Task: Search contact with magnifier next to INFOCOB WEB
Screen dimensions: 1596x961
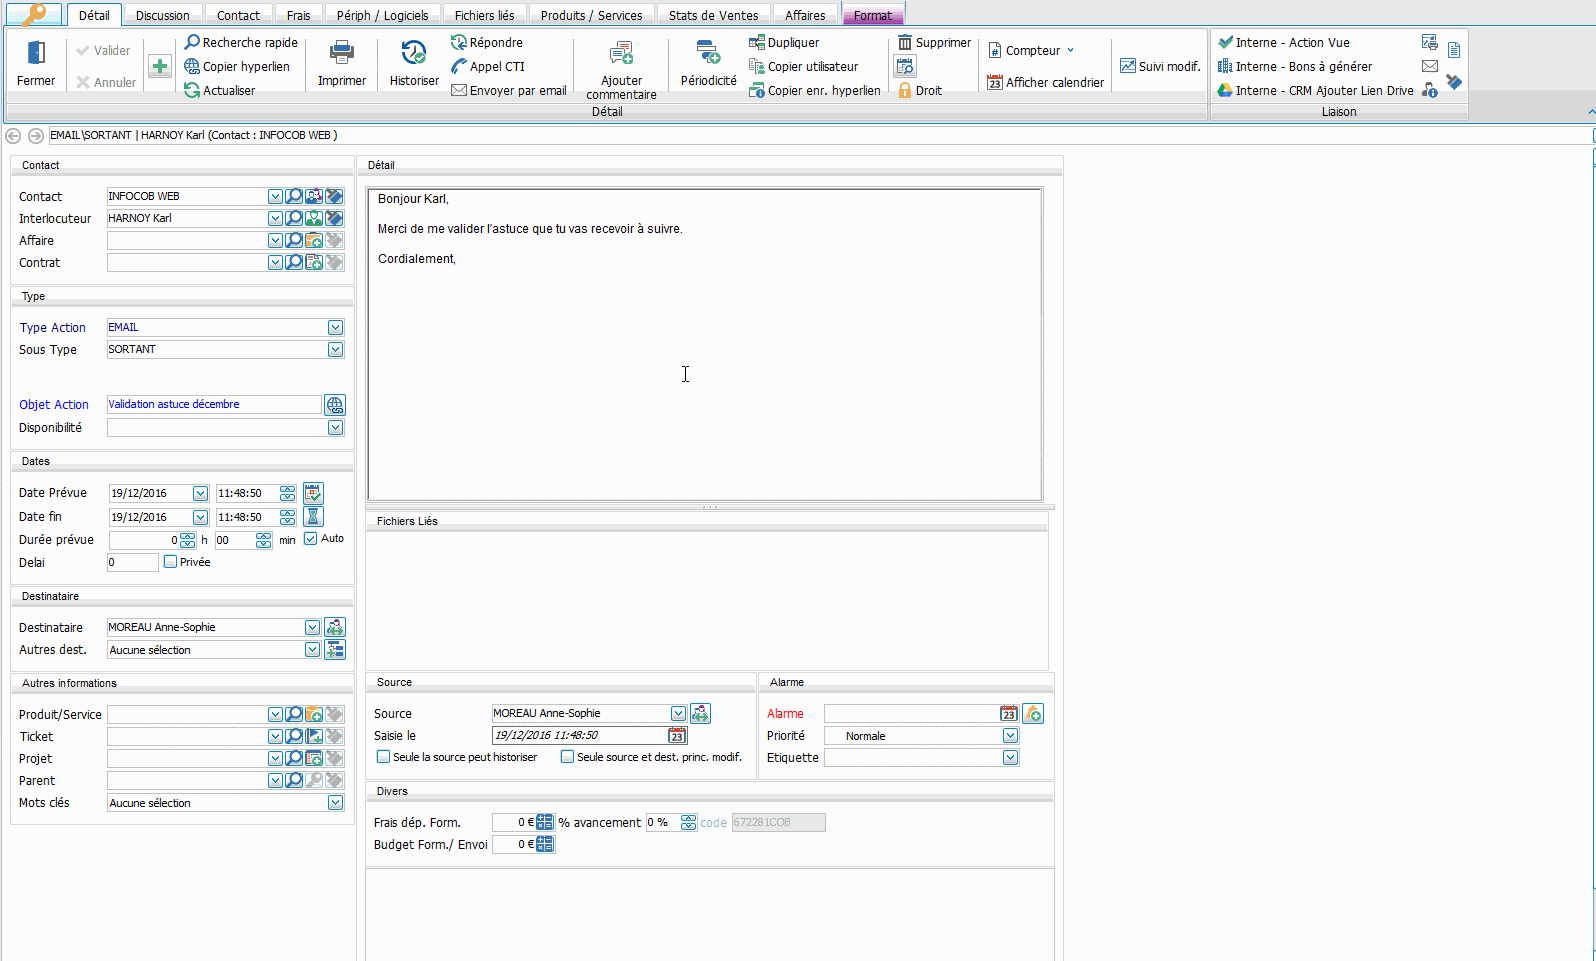Action: [294, 197]
